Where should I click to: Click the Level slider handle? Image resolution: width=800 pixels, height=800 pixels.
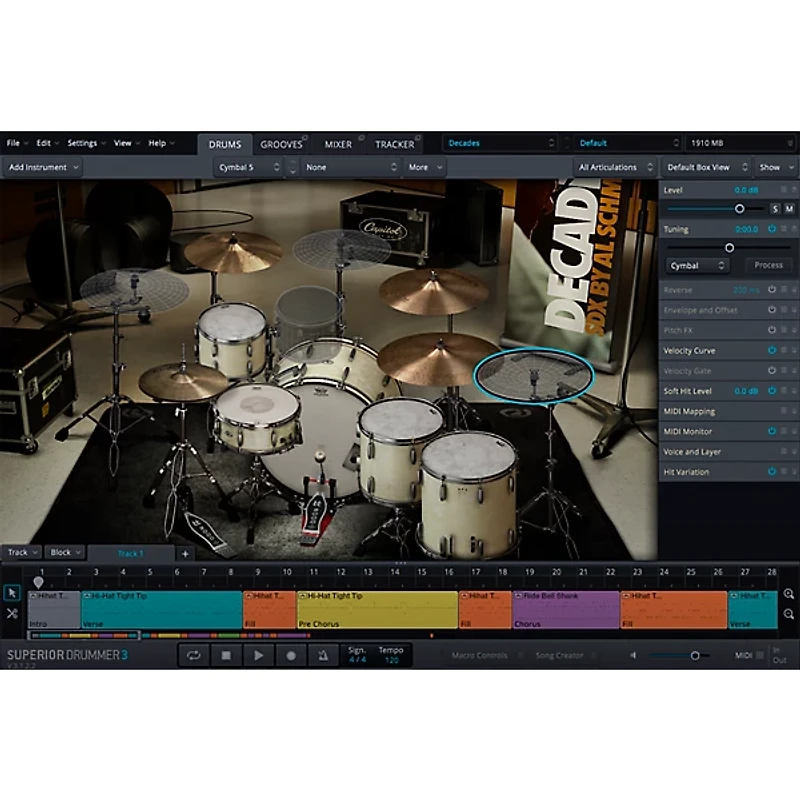739,208
